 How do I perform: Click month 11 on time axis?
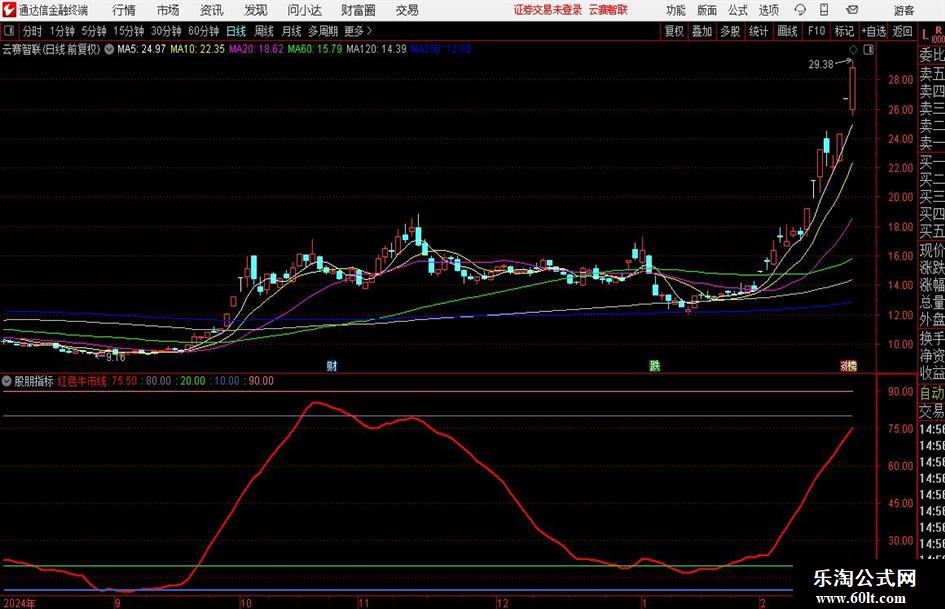[x=363, y=603]
